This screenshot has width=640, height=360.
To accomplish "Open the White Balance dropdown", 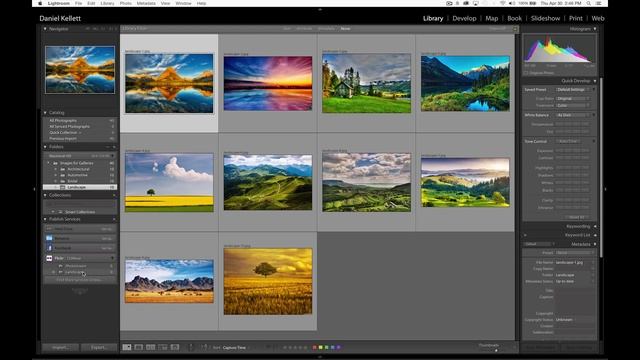I will 573,115.
